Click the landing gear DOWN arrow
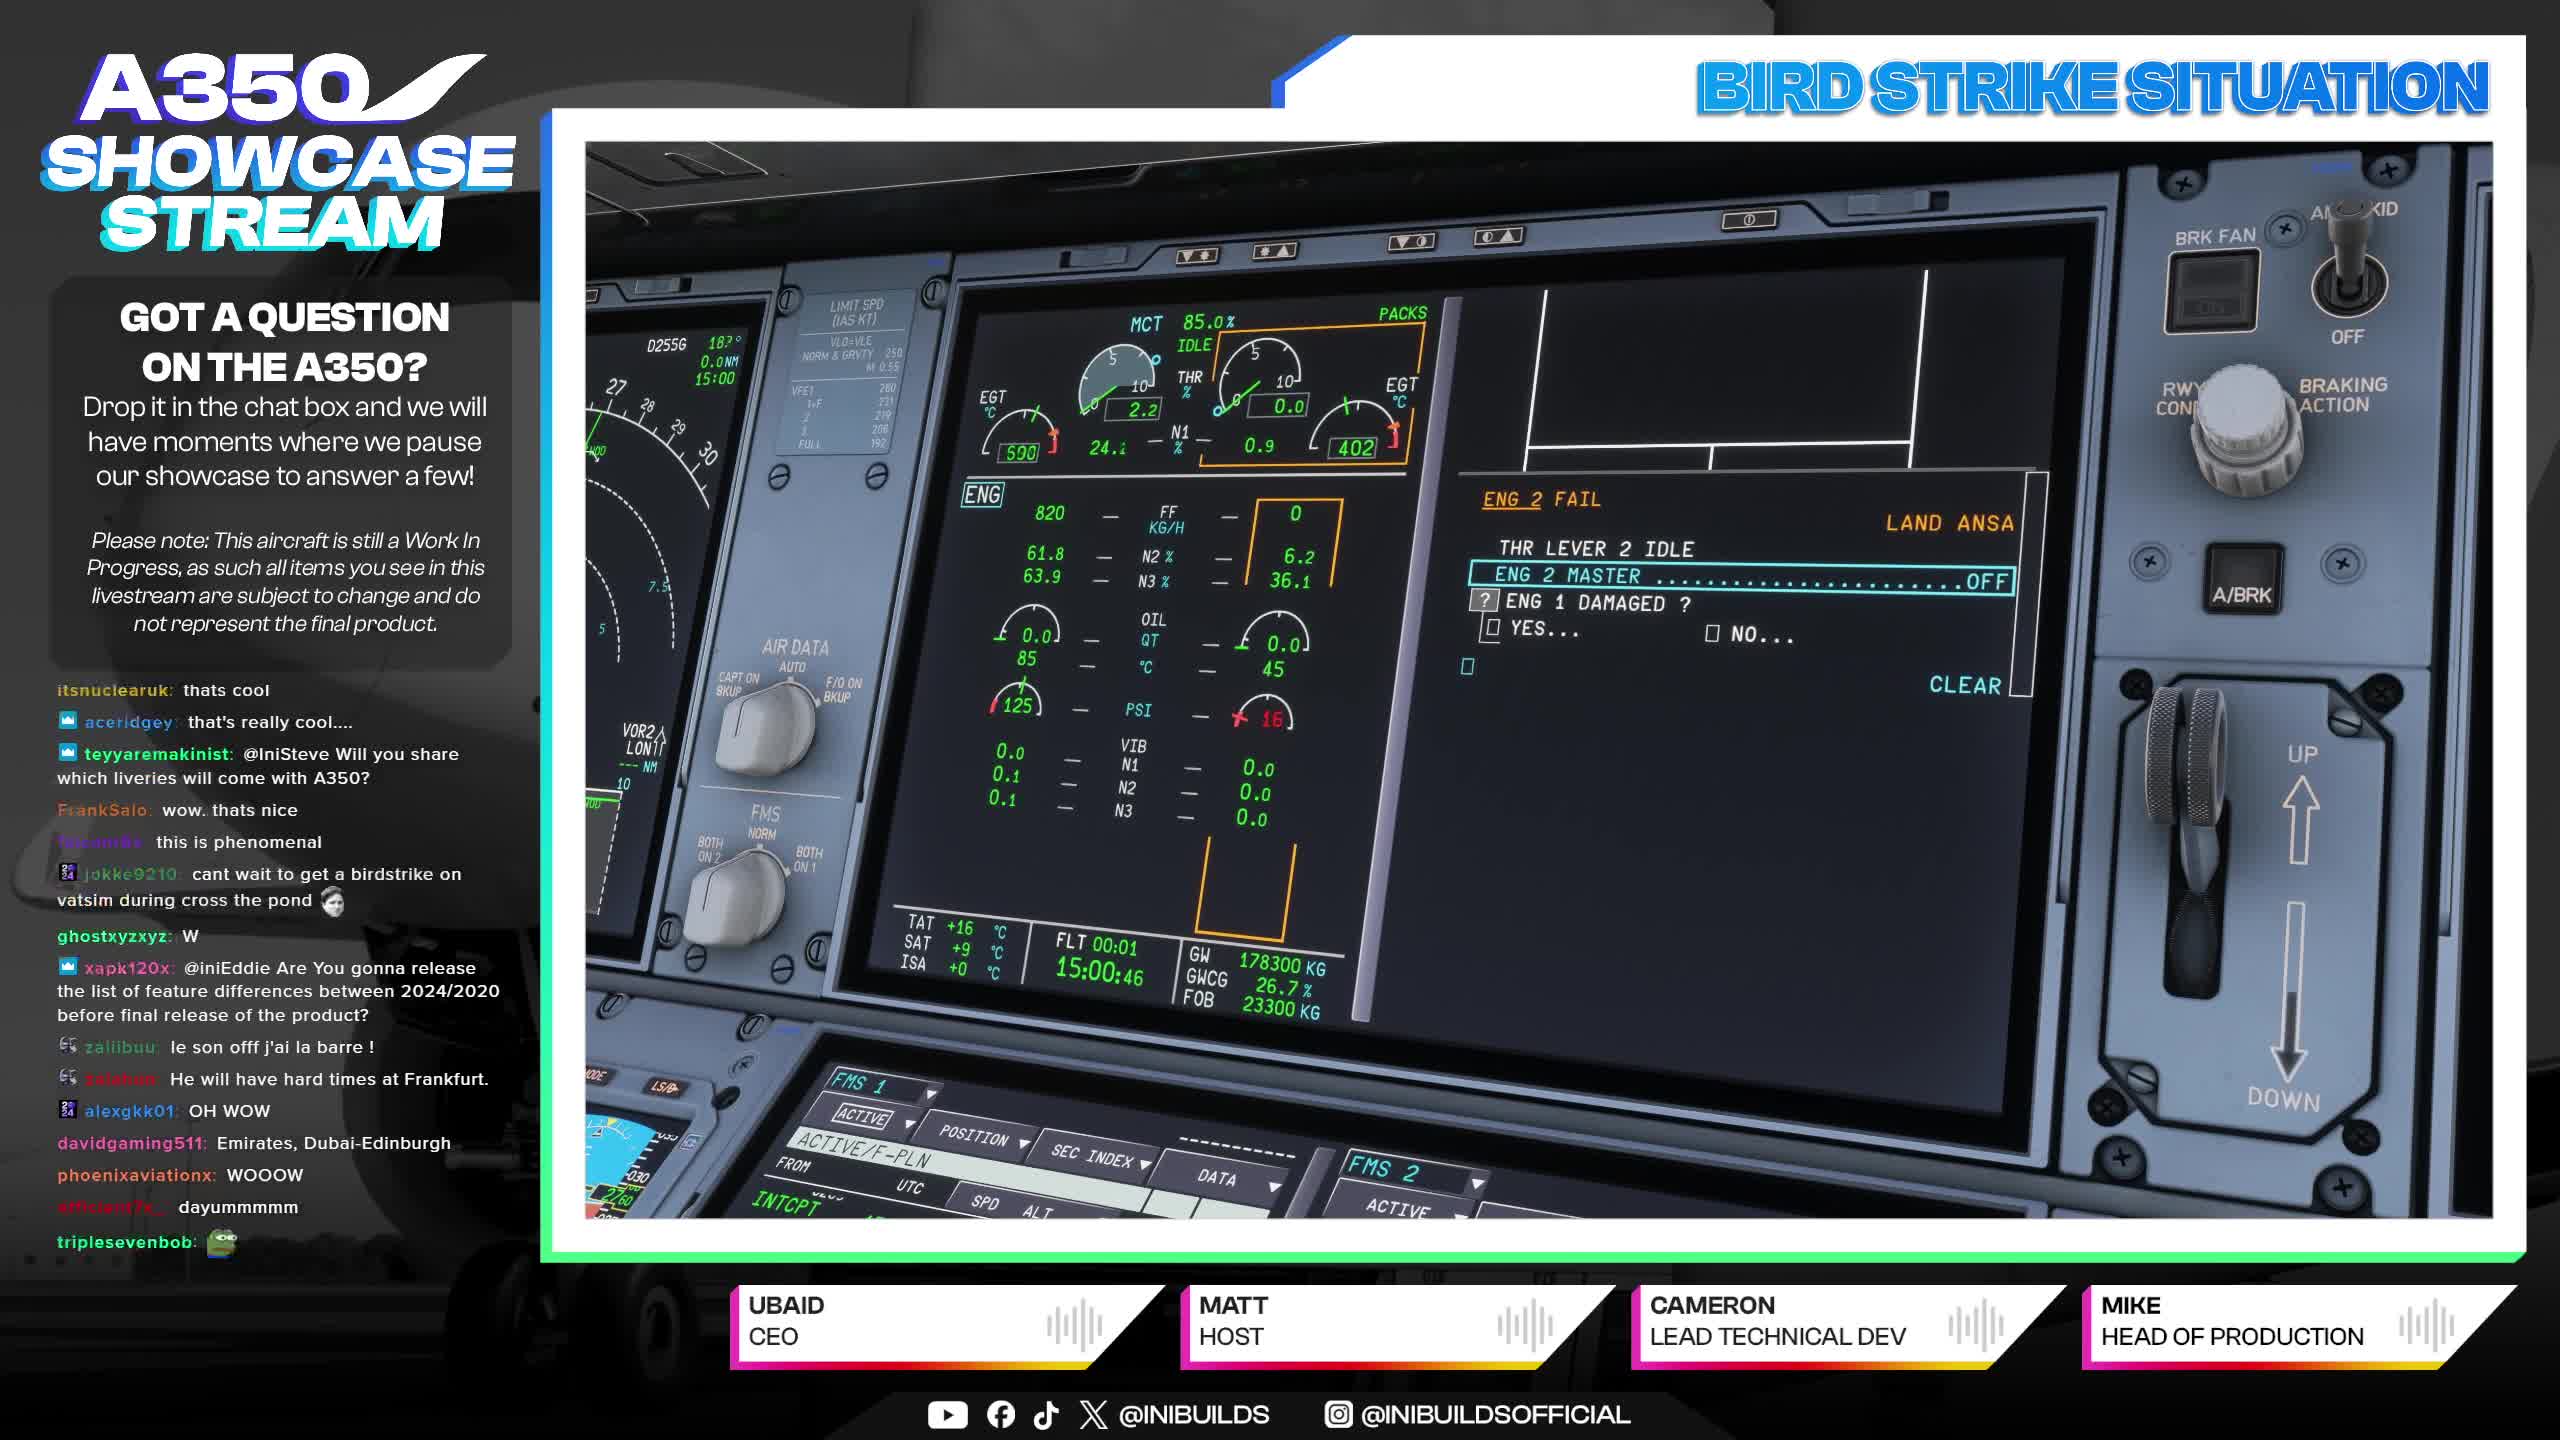The image size is (2560, 1440). pyautogui.click(x=2290, y=990)
